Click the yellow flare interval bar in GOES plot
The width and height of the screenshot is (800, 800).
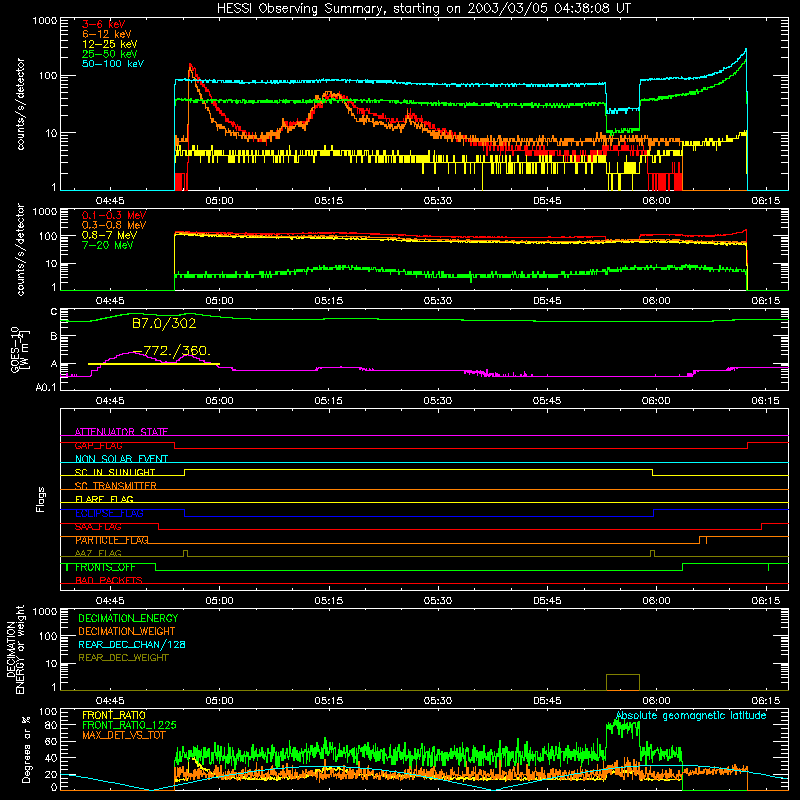click(x=154, y=364)
